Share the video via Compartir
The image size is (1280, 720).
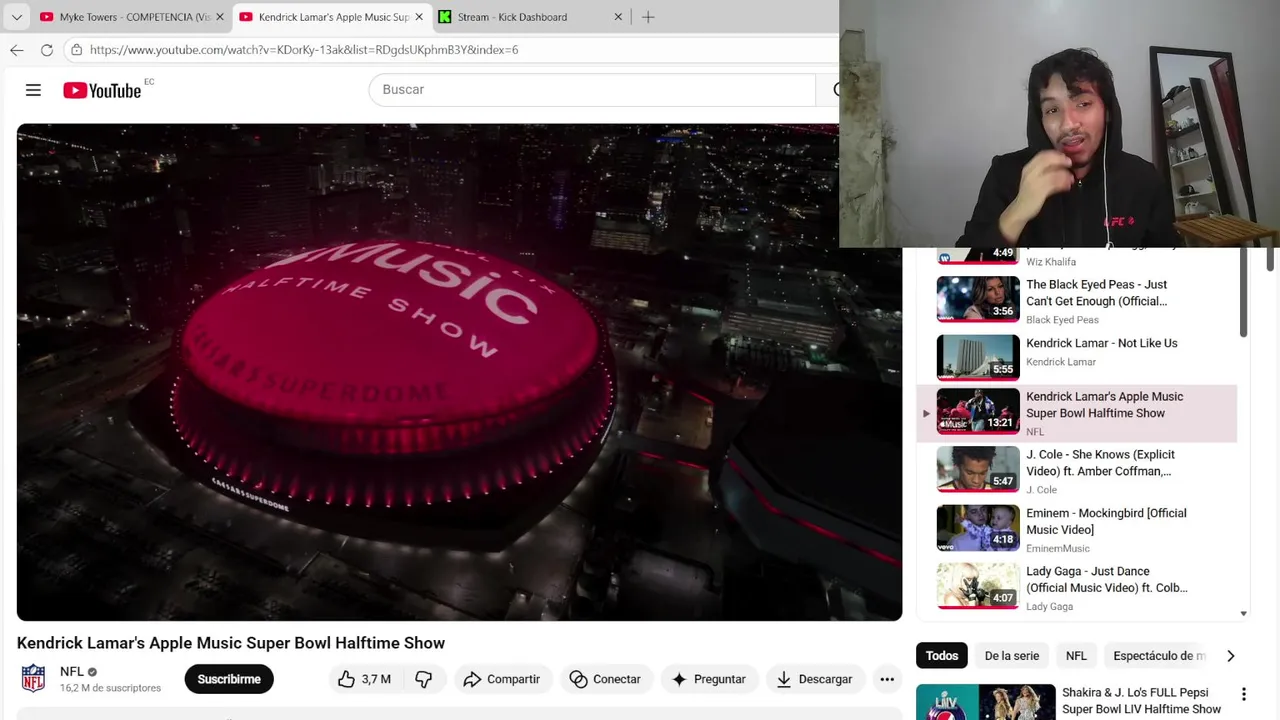(x=501, y=679)
